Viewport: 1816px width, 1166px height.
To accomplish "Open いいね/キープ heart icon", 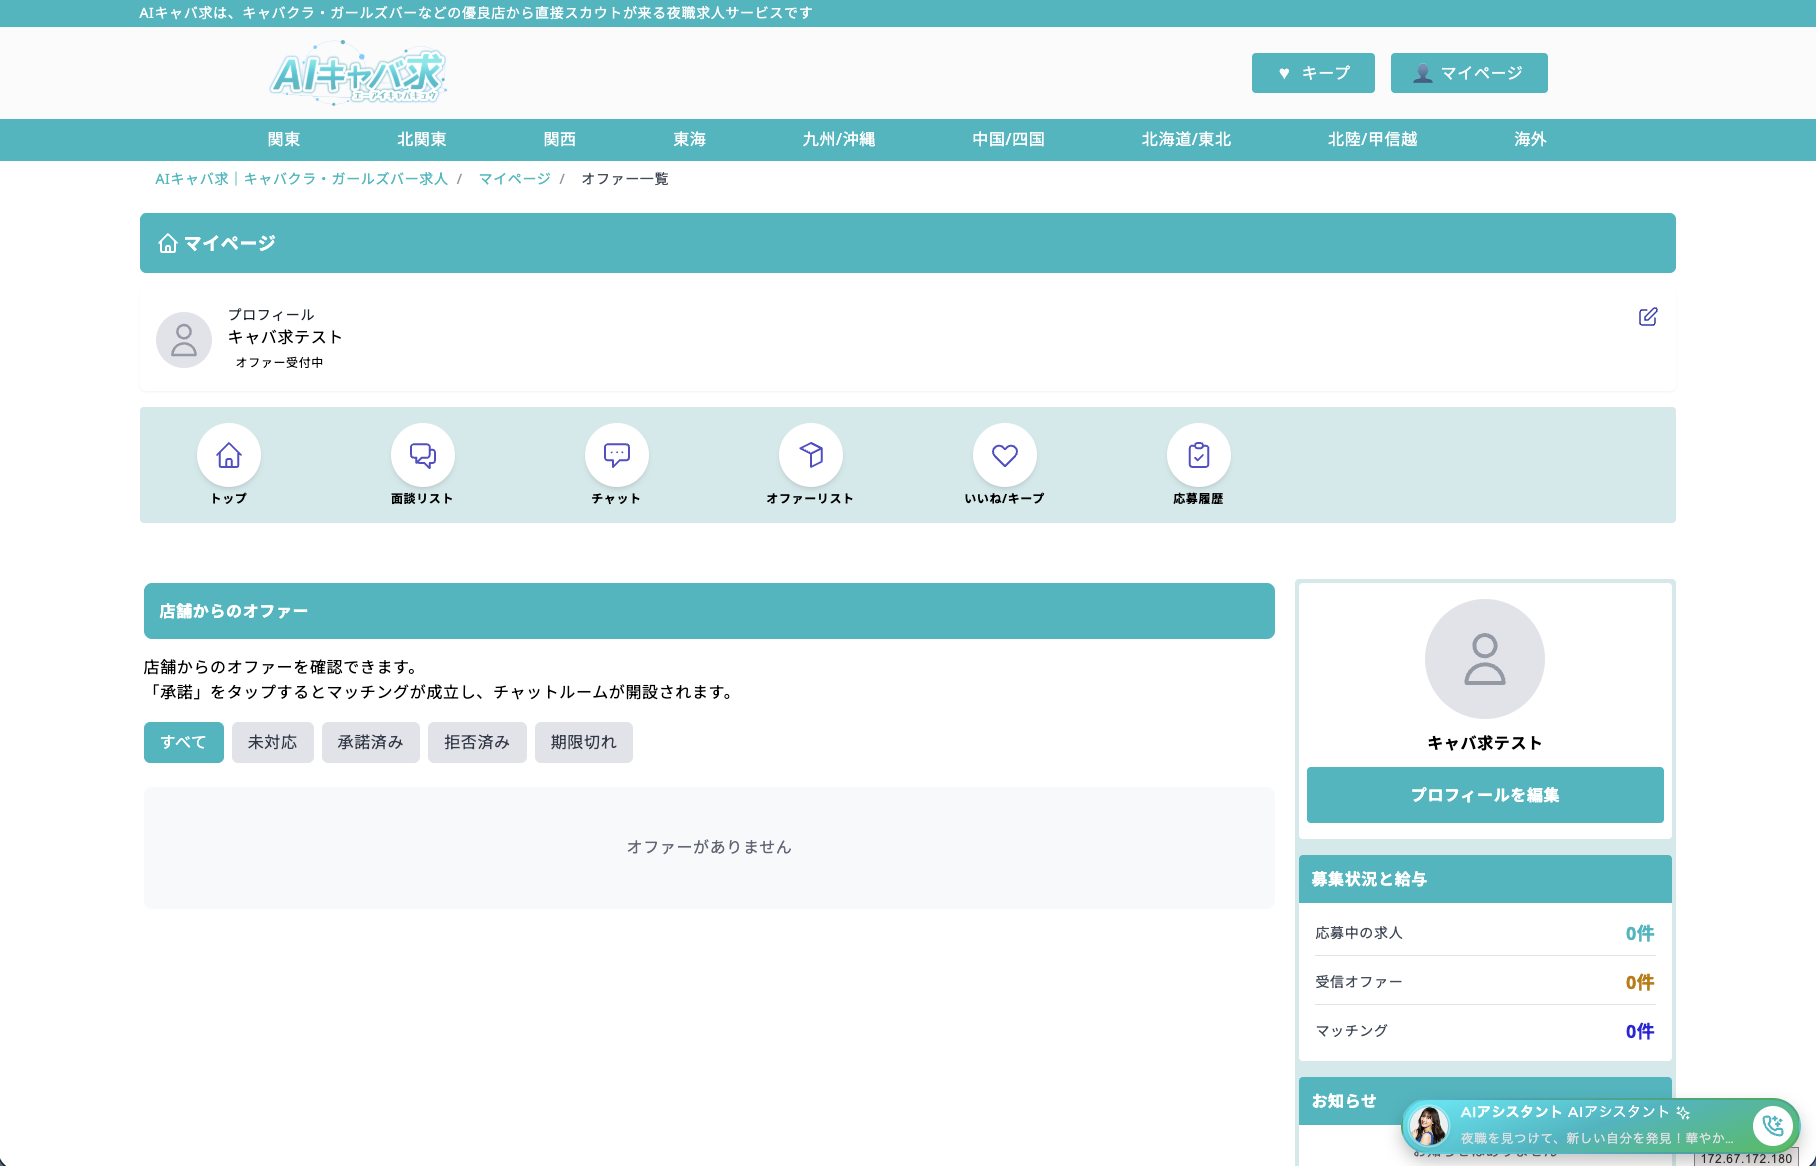I will (1004, 455).
